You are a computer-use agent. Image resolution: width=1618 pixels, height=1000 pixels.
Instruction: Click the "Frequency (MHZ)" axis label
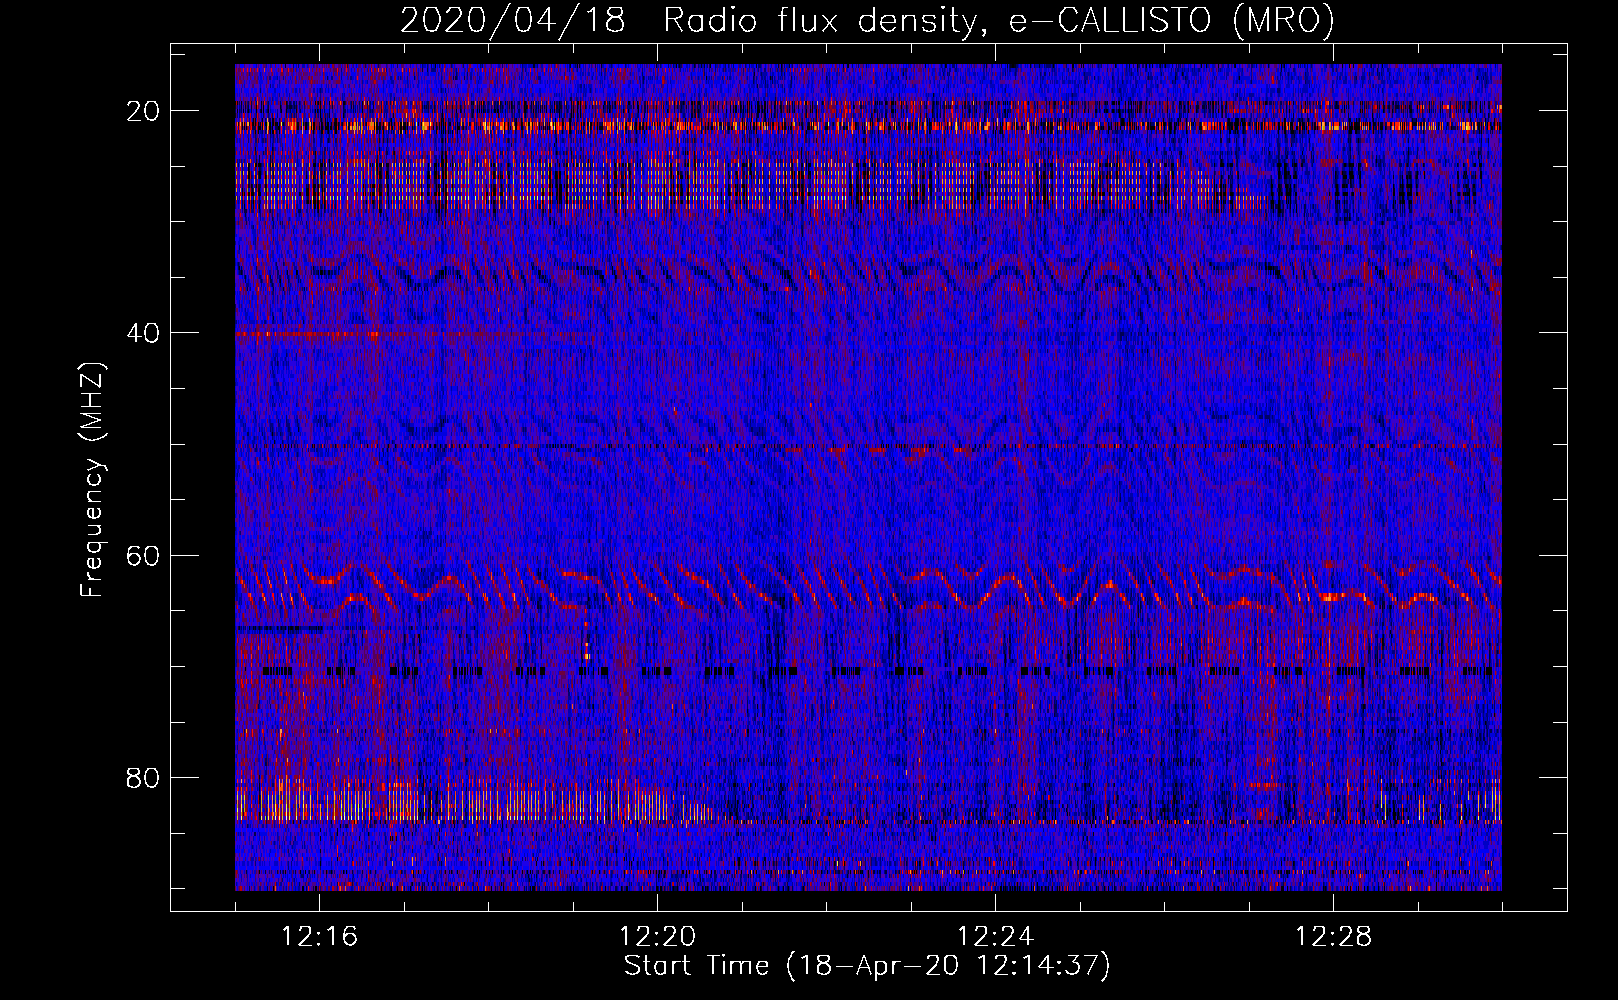pos(92,480)
